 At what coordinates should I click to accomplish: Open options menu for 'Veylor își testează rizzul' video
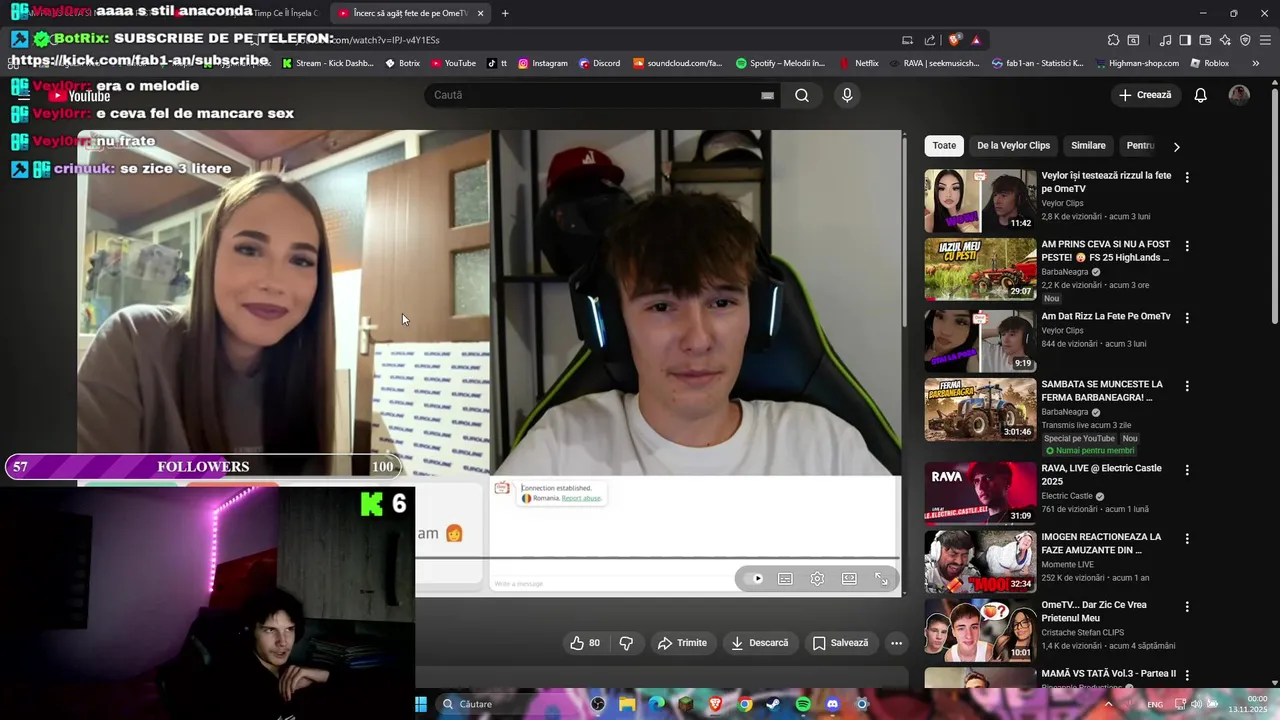(1187, 177)
